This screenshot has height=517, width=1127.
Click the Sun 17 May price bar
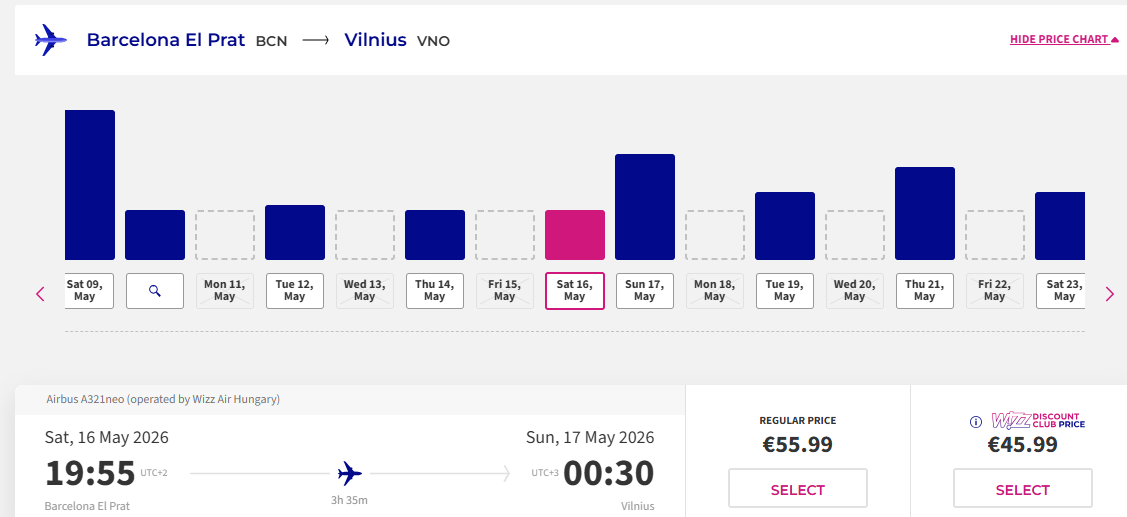point(644,207)
